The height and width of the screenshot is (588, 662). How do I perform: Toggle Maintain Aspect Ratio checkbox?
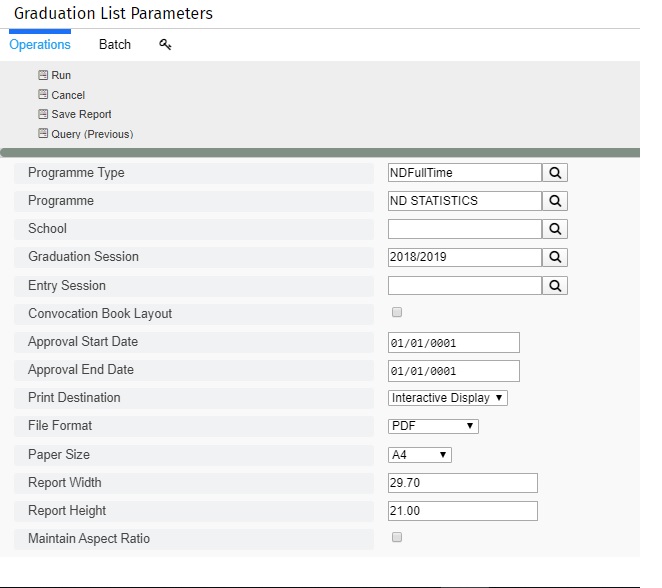(x=397, y=537)
